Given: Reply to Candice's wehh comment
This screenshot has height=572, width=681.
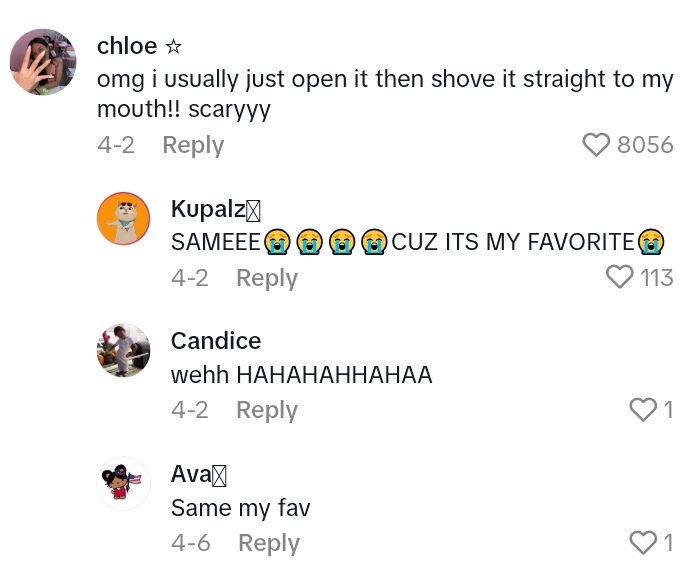Looking at the screenshot, I should point(267,410).
